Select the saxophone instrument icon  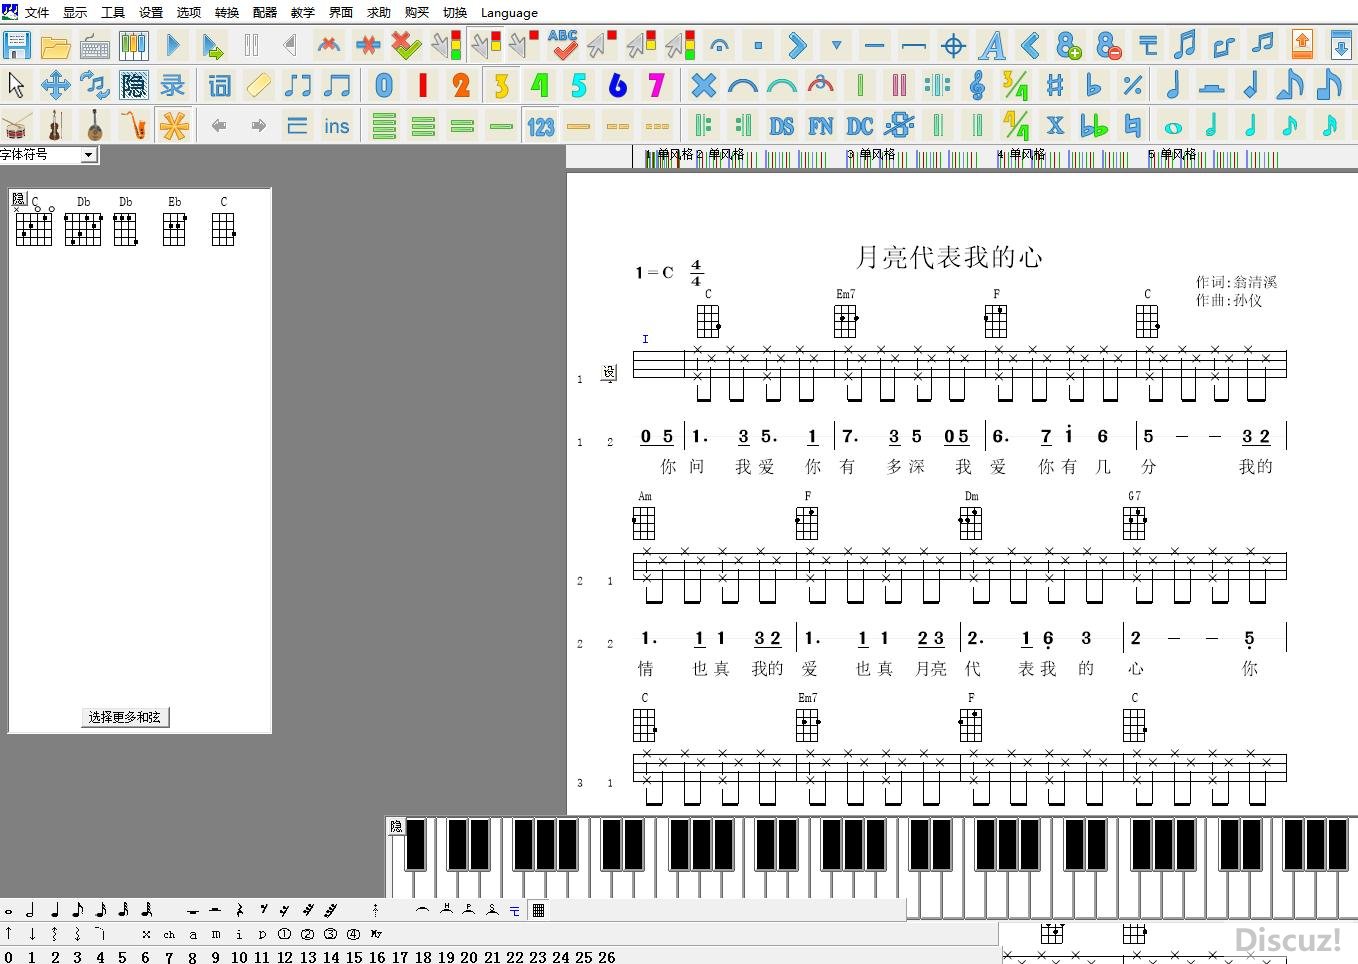[133, 125]
